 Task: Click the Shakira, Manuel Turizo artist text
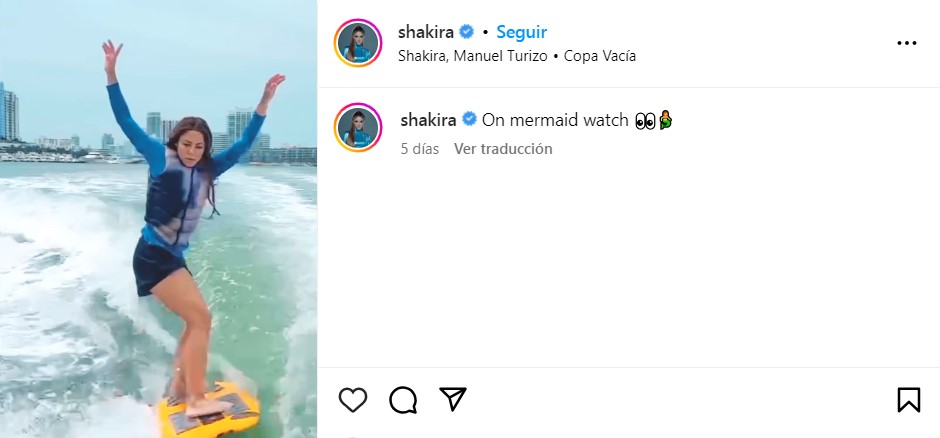[472, 56]
